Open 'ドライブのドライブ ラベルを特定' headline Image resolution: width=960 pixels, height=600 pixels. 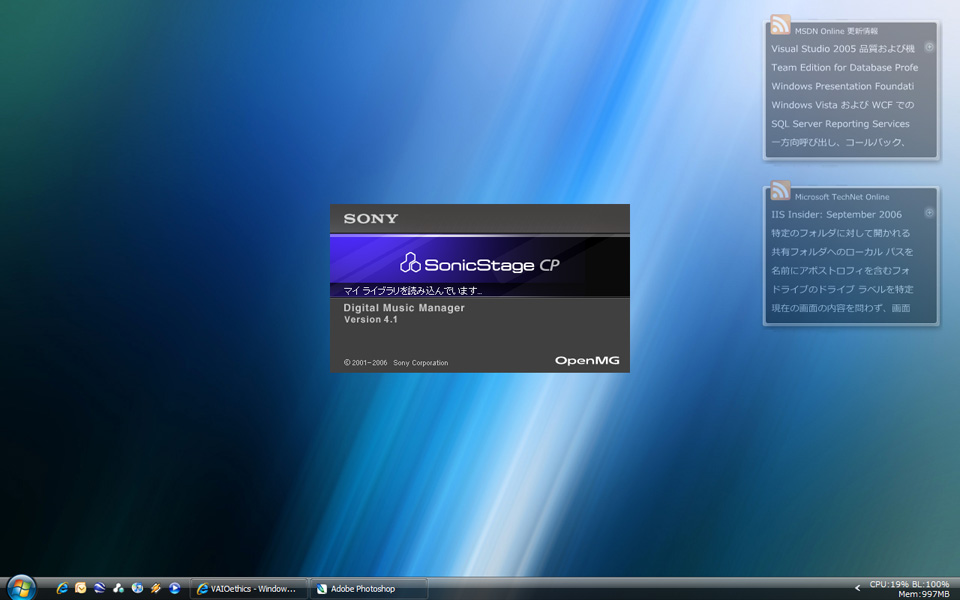coord(842,289)
